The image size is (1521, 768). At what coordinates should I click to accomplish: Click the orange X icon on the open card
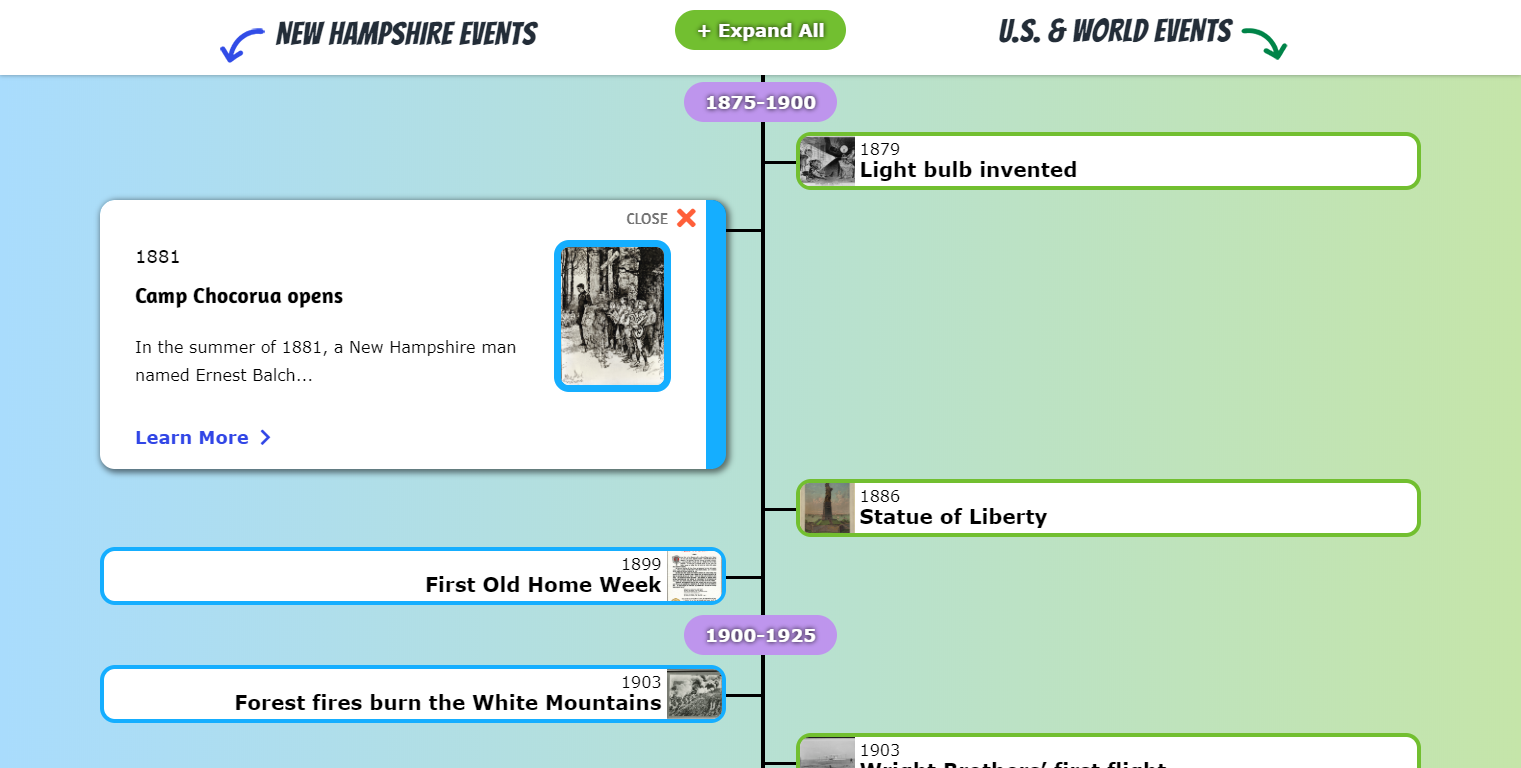pos(686,218)
